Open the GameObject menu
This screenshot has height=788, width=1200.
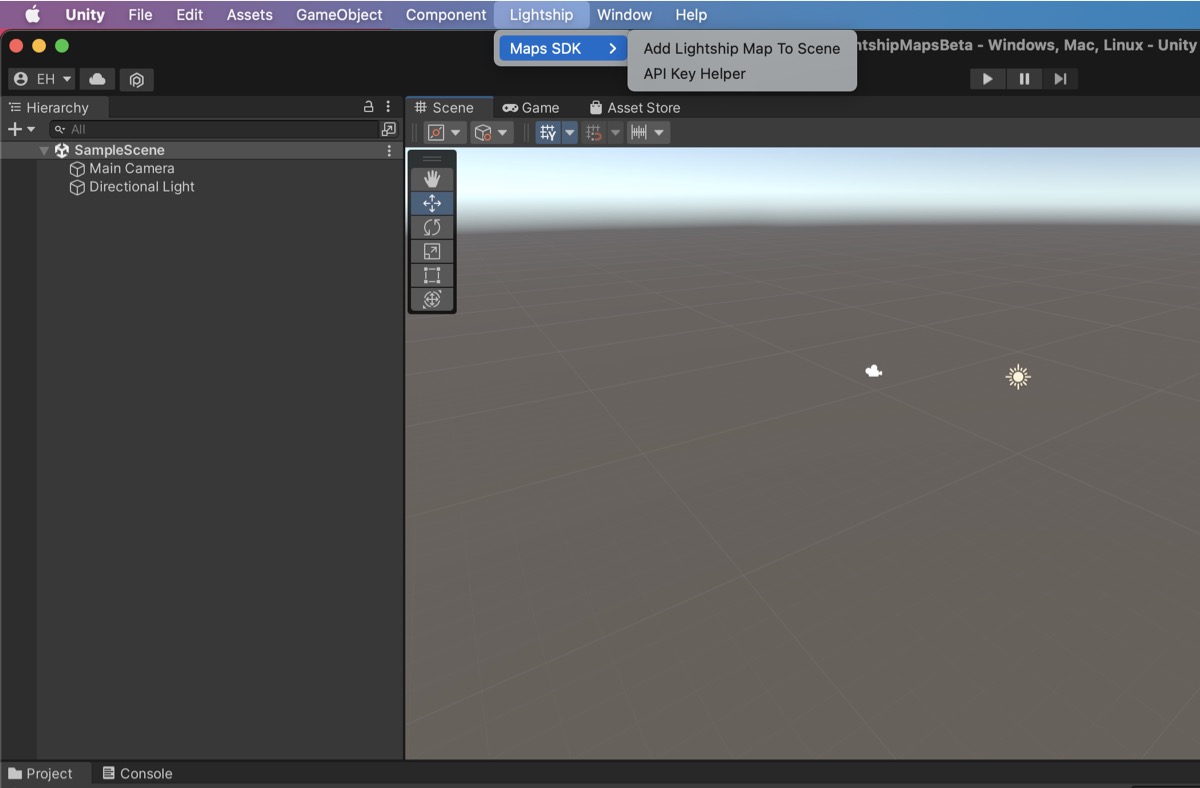(339, 15)
